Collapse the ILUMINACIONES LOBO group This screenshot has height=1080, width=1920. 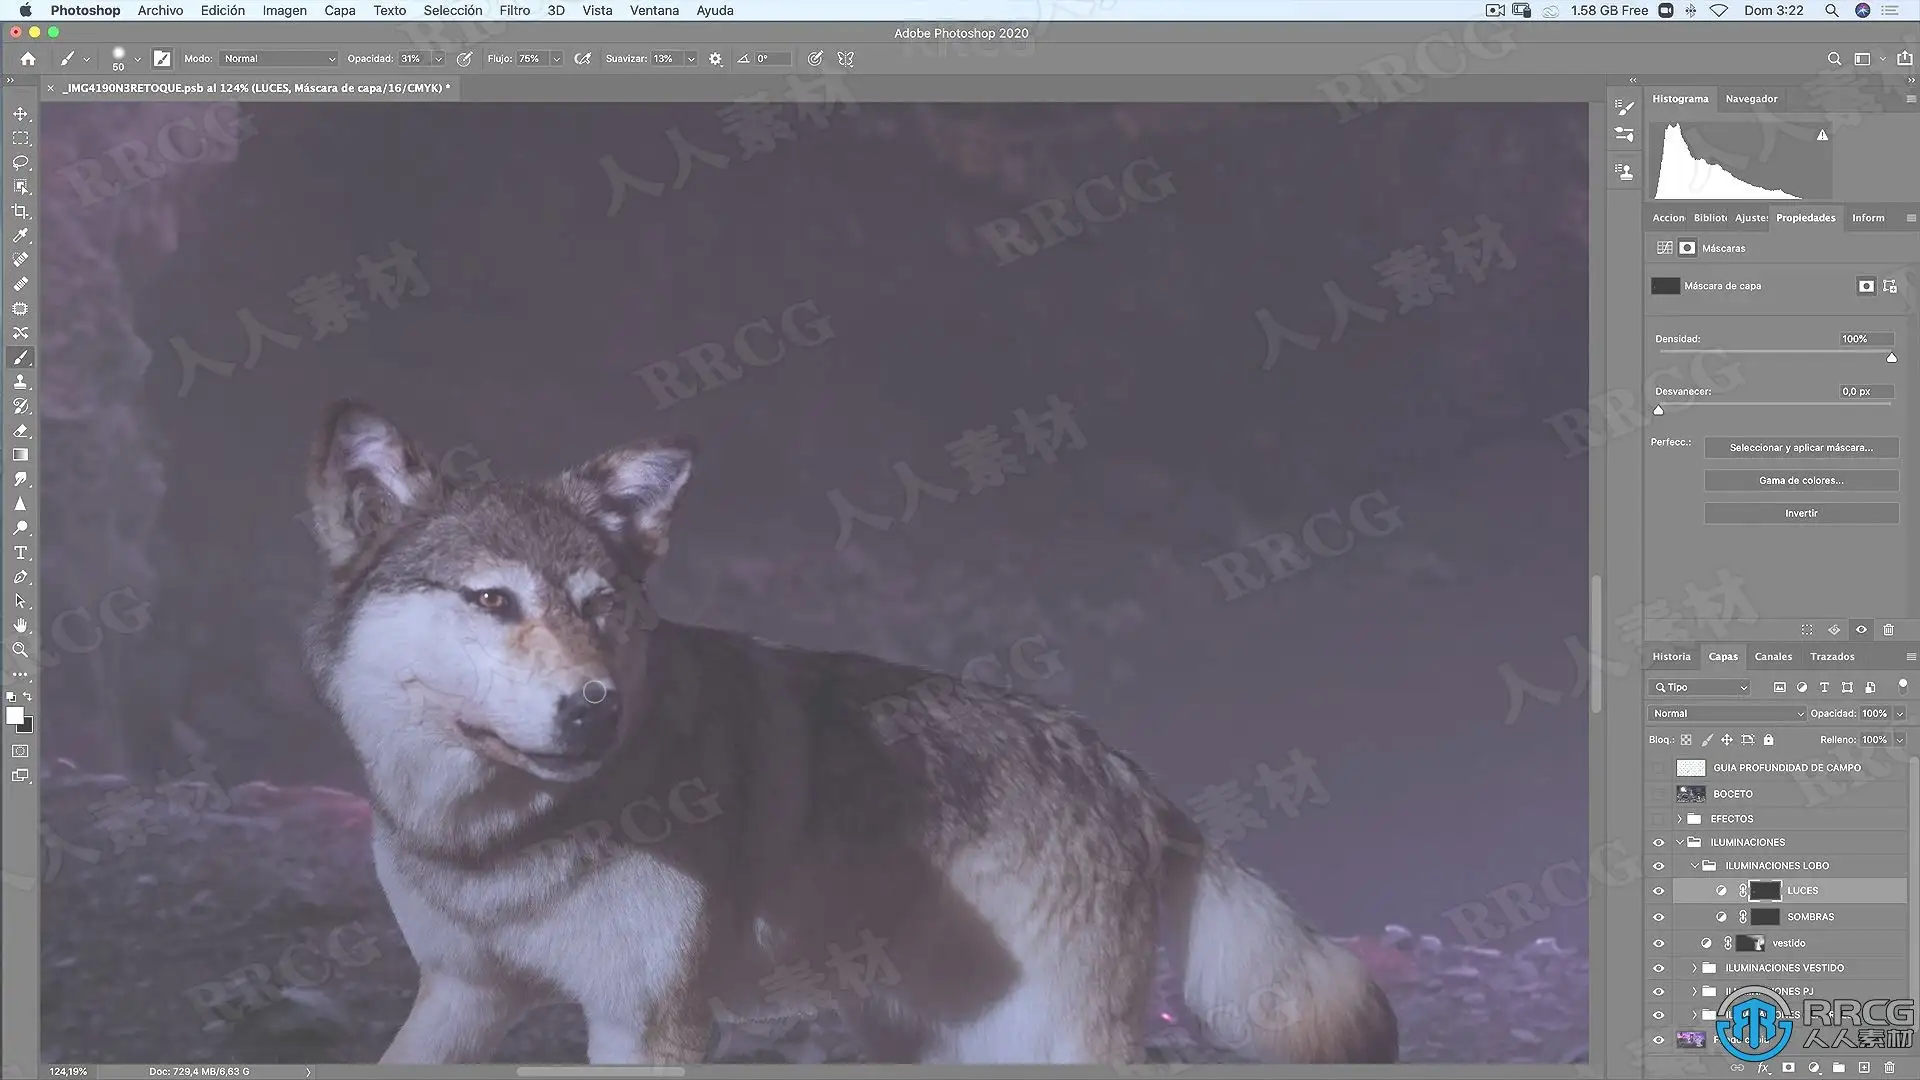point(1695,866)
